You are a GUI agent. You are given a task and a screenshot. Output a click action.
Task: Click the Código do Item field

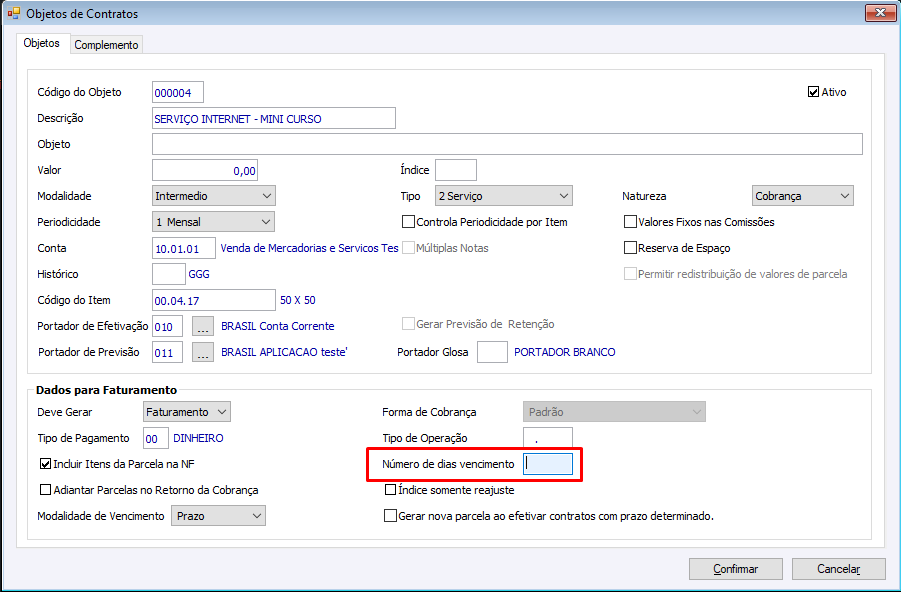tap(214, 299)
